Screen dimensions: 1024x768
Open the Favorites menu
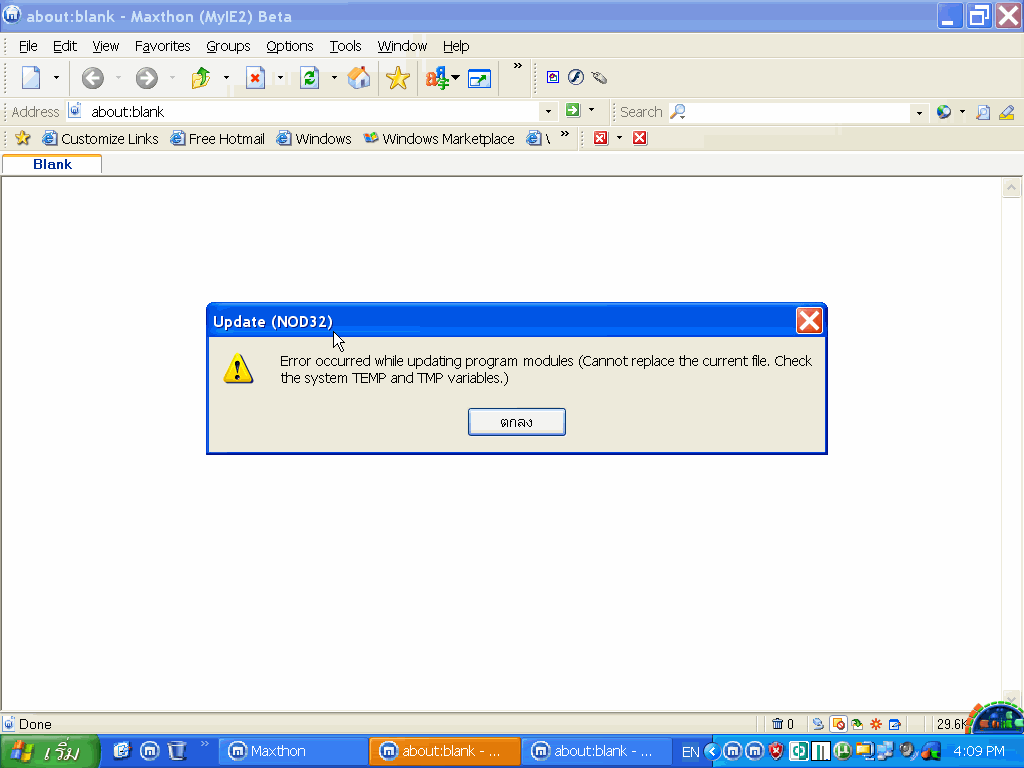(x=163, y=46)
